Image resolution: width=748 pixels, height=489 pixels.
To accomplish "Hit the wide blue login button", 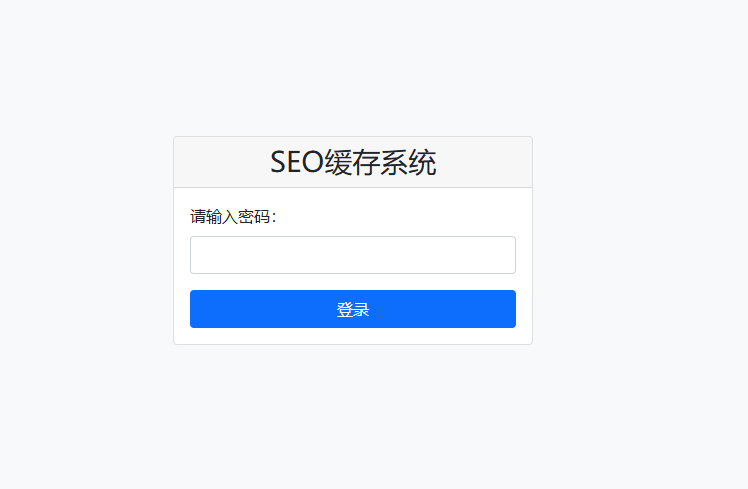I will point(352,309).
